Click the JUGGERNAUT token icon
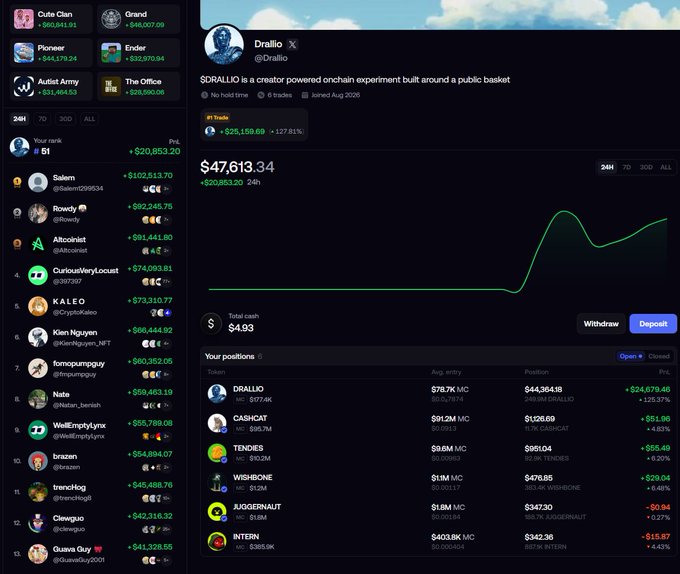The image size is (680, 574). pos(217,512)
